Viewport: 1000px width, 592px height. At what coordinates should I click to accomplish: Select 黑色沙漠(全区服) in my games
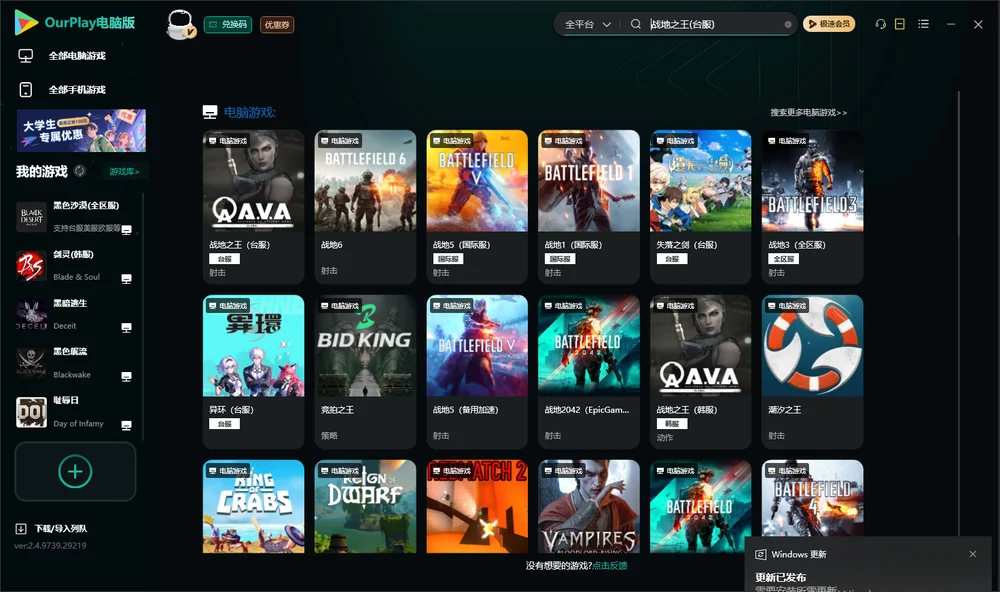(75, 217)
